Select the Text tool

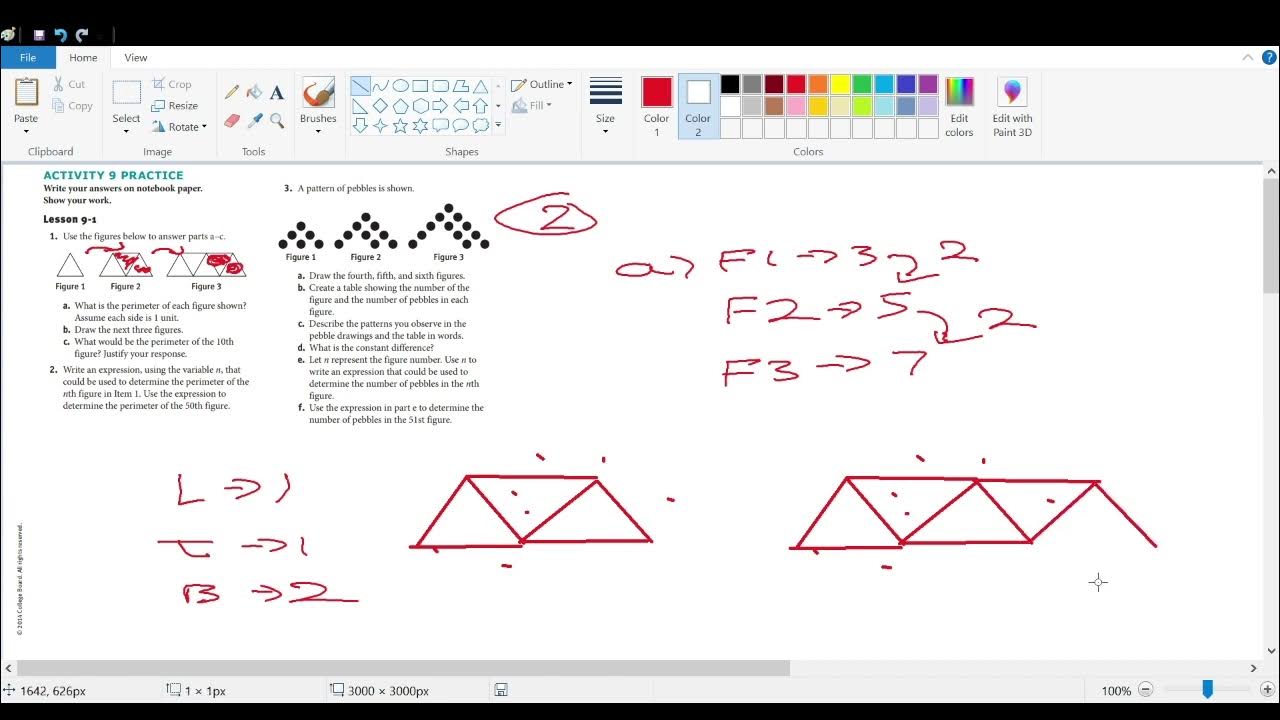(277, 92)
